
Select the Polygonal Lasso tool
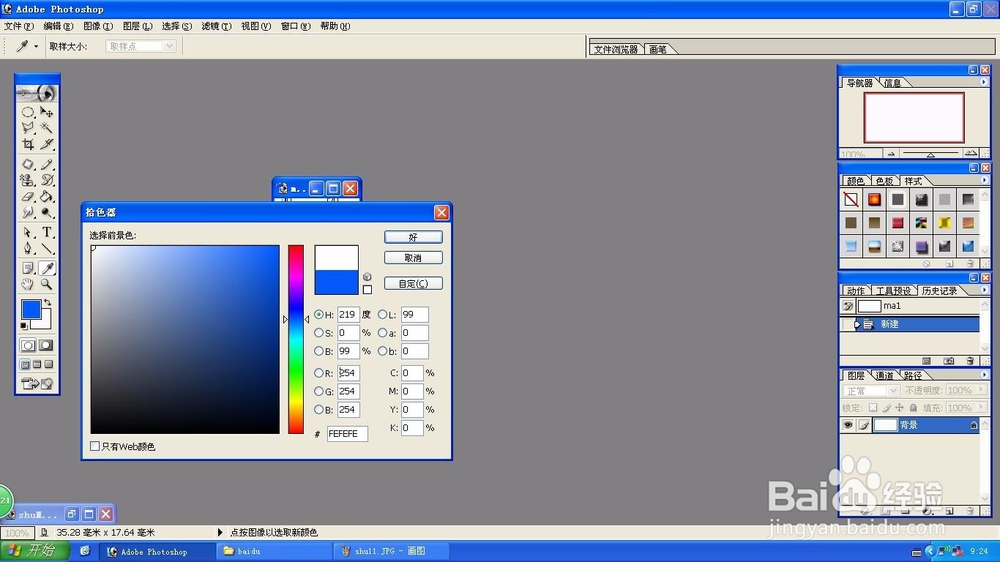28,128
